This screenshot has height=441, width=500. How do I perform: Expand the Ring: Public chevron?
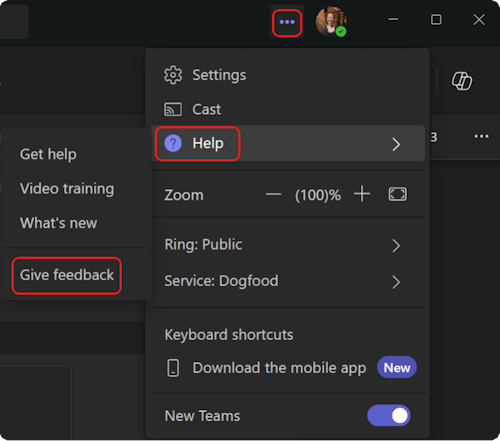[396, 246]
